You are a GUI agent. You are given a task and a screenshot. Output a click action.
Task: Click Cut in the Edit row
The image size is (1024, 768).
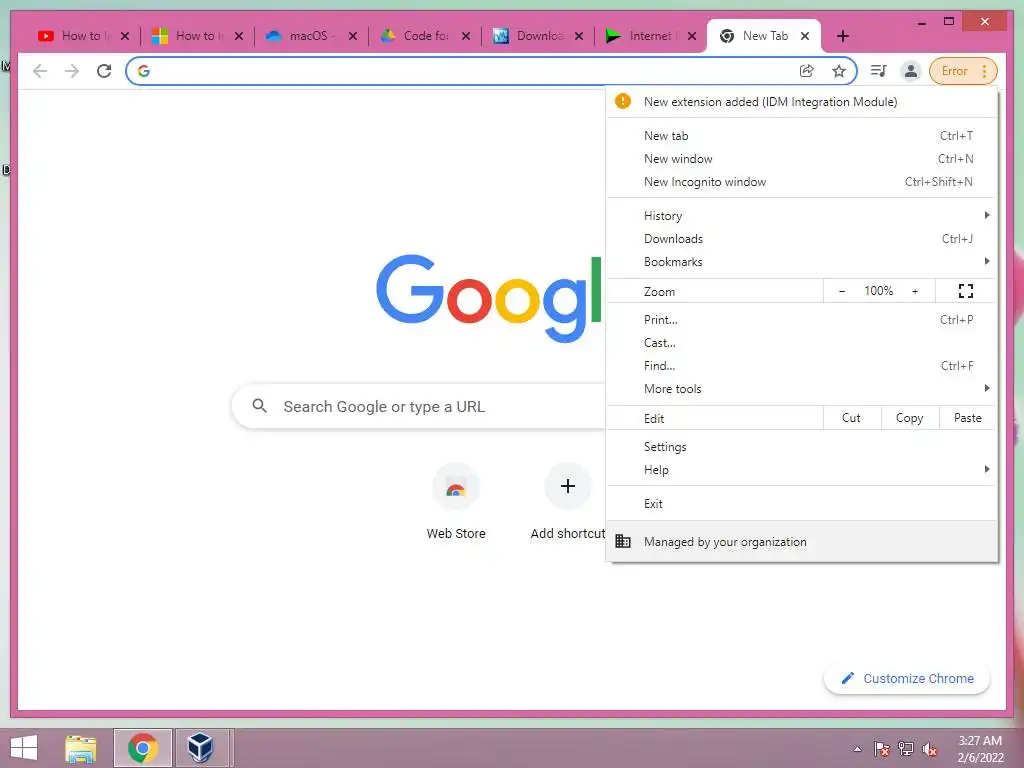(852, 418)
